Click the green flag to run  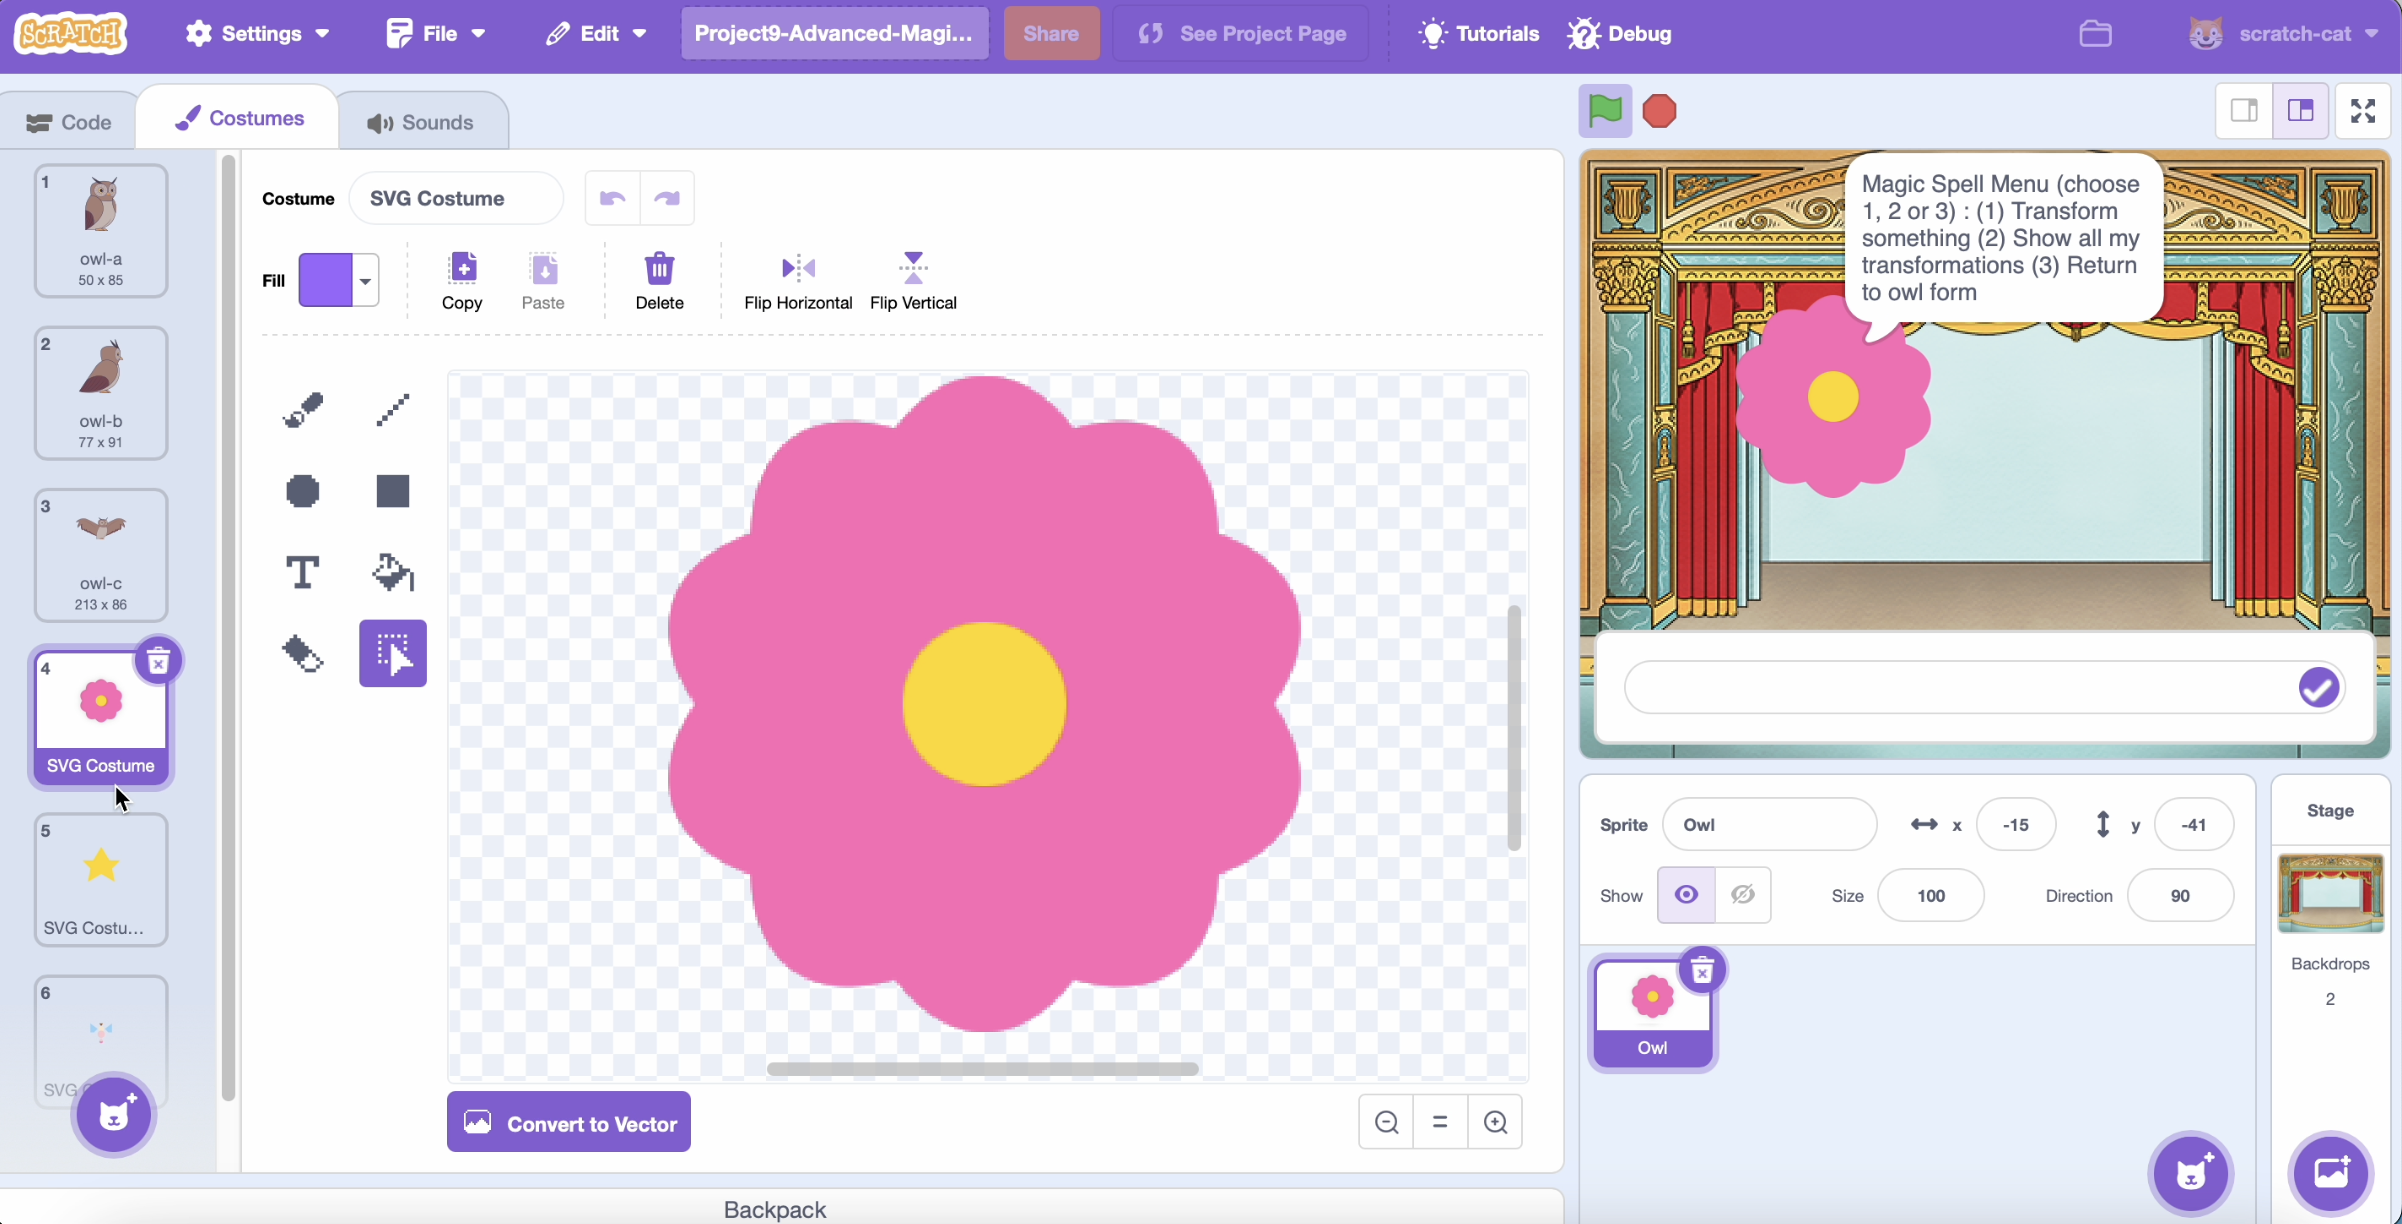[1605, 111]
